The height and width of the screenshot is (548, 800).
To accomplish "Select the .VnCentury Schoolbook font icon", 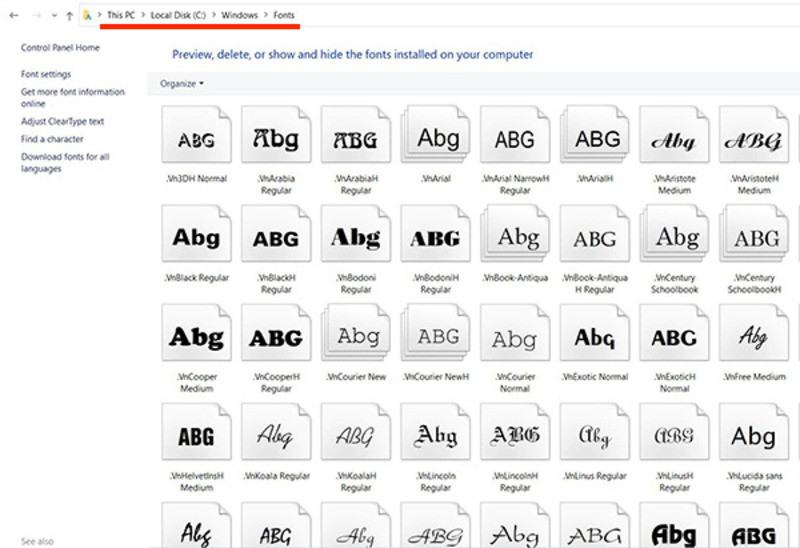I will pyautogui.click(x=674, y=233).
